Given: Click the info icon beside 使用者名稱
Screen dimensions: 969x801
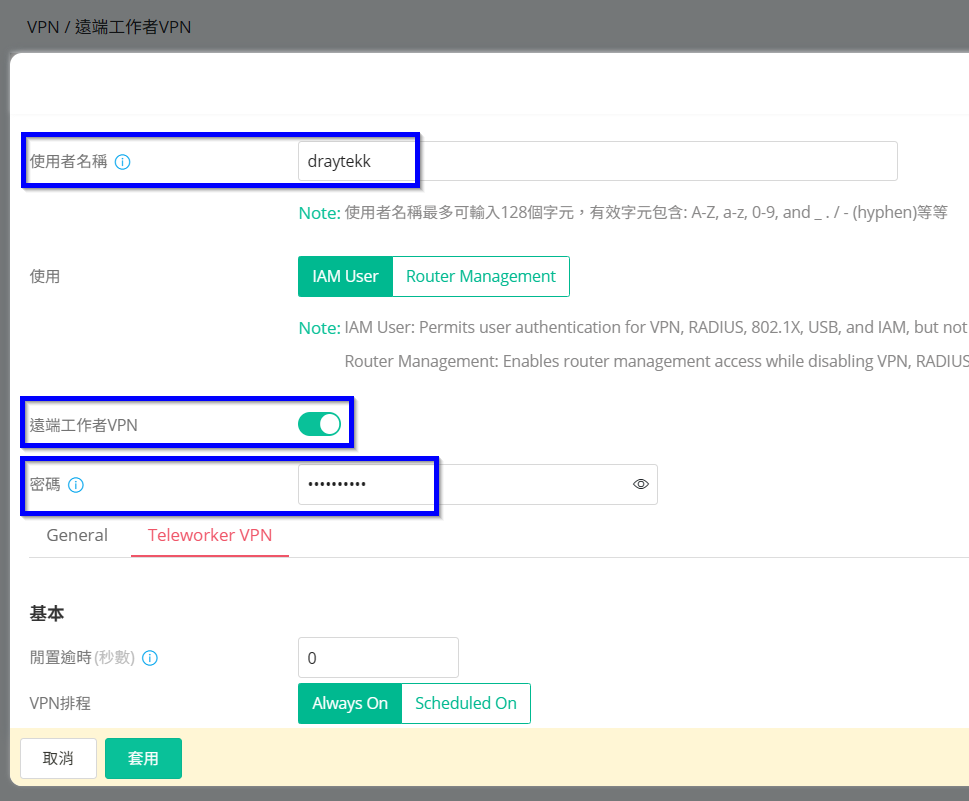Looking at the screenshot, I should (x=123, y=161).
